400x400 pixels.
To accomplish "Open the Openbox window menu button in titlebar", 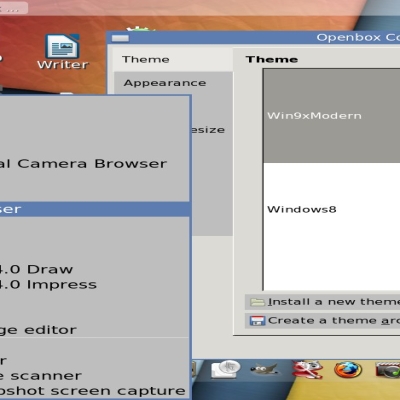I will [120, 38].
